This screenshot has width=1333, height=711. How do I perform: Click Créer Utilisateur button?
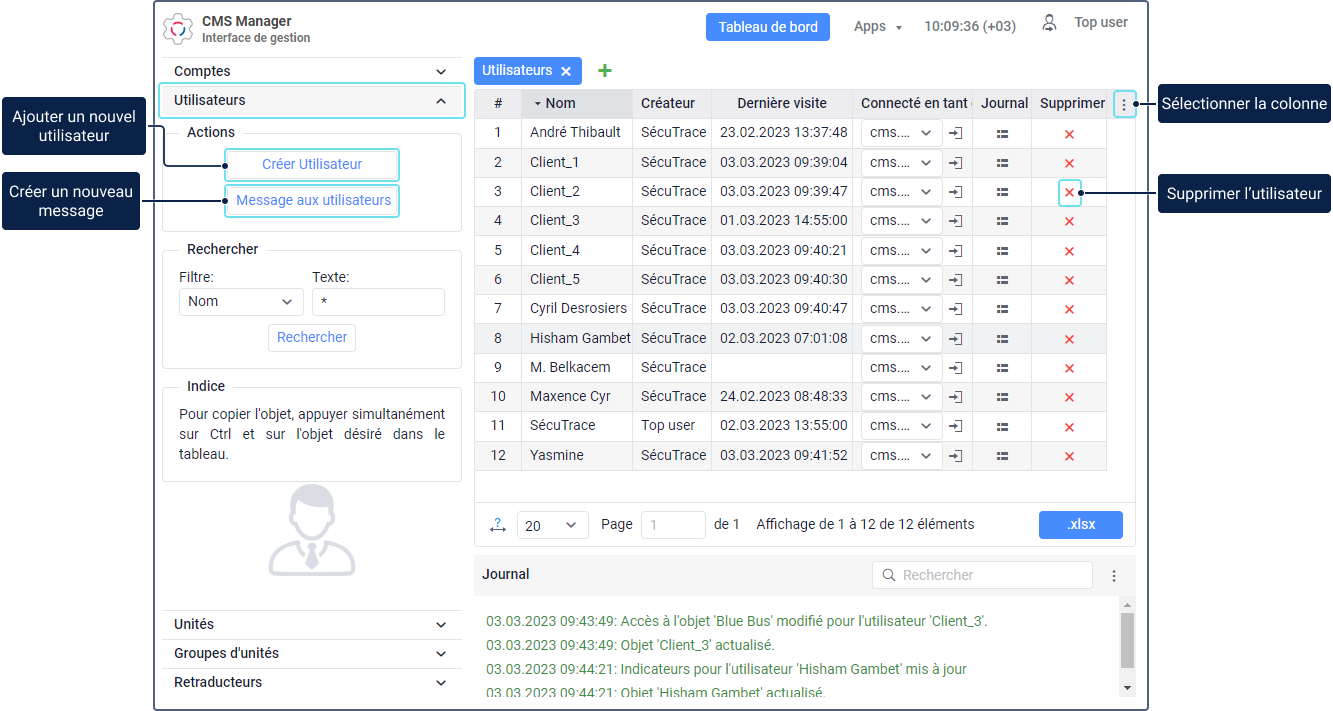click(x=312, y=164)
